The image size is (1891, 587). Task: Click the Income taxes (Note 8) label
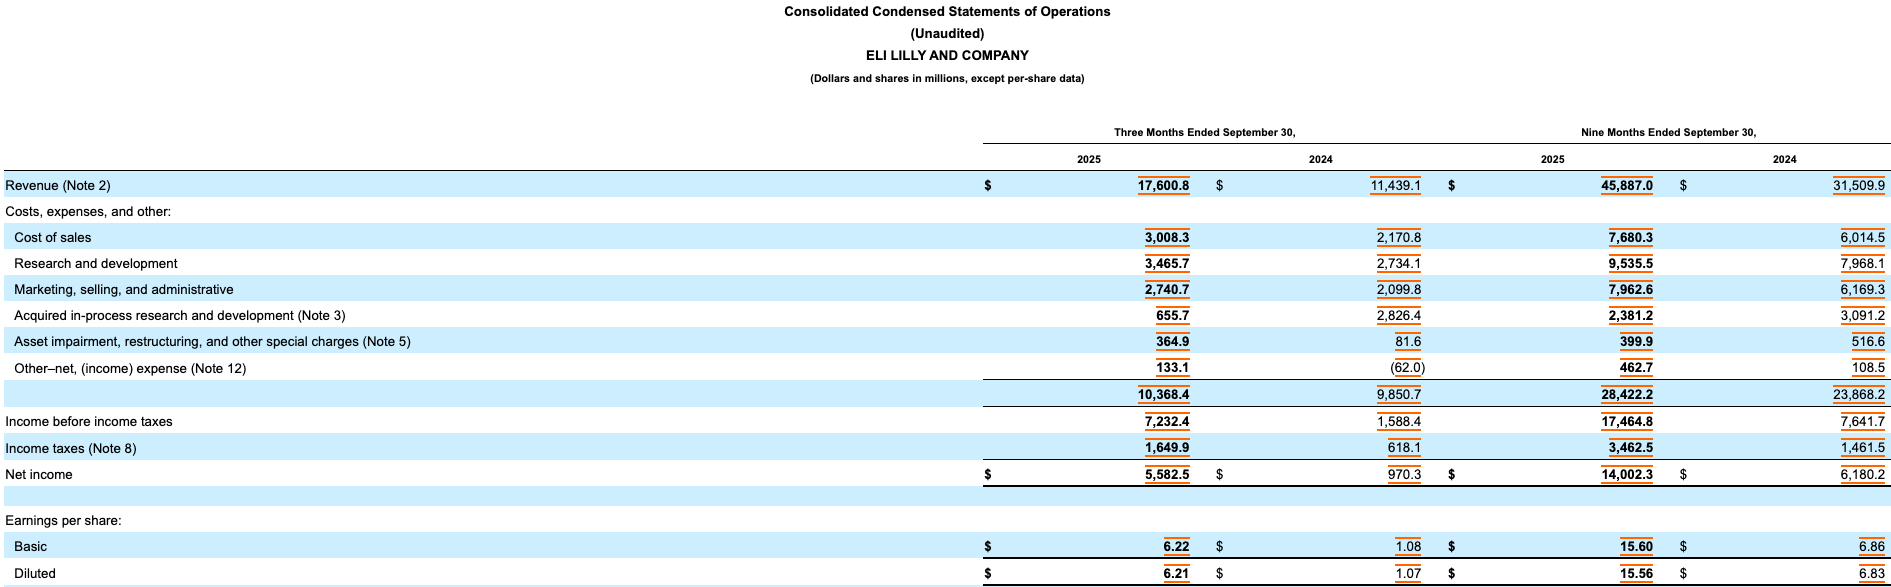point(71,448)
